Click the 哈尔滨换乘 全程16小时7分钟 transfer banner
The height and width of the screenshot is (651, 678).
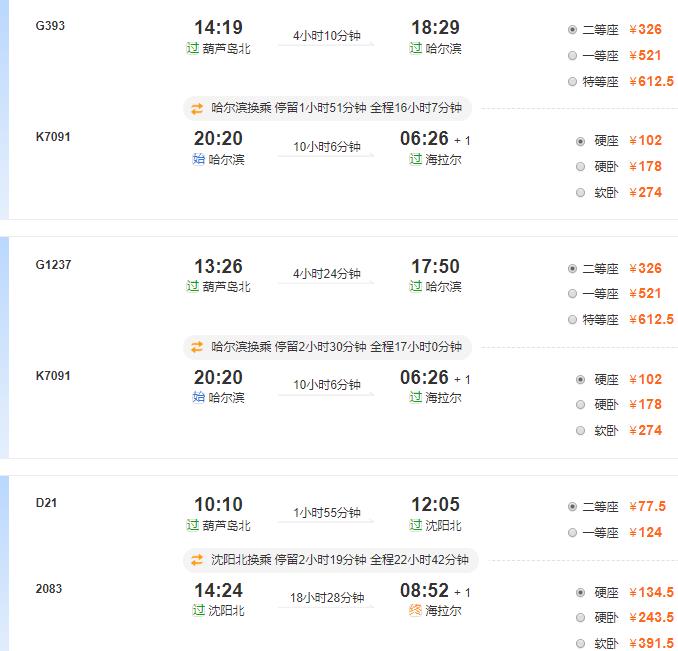(x=327, y=108)
